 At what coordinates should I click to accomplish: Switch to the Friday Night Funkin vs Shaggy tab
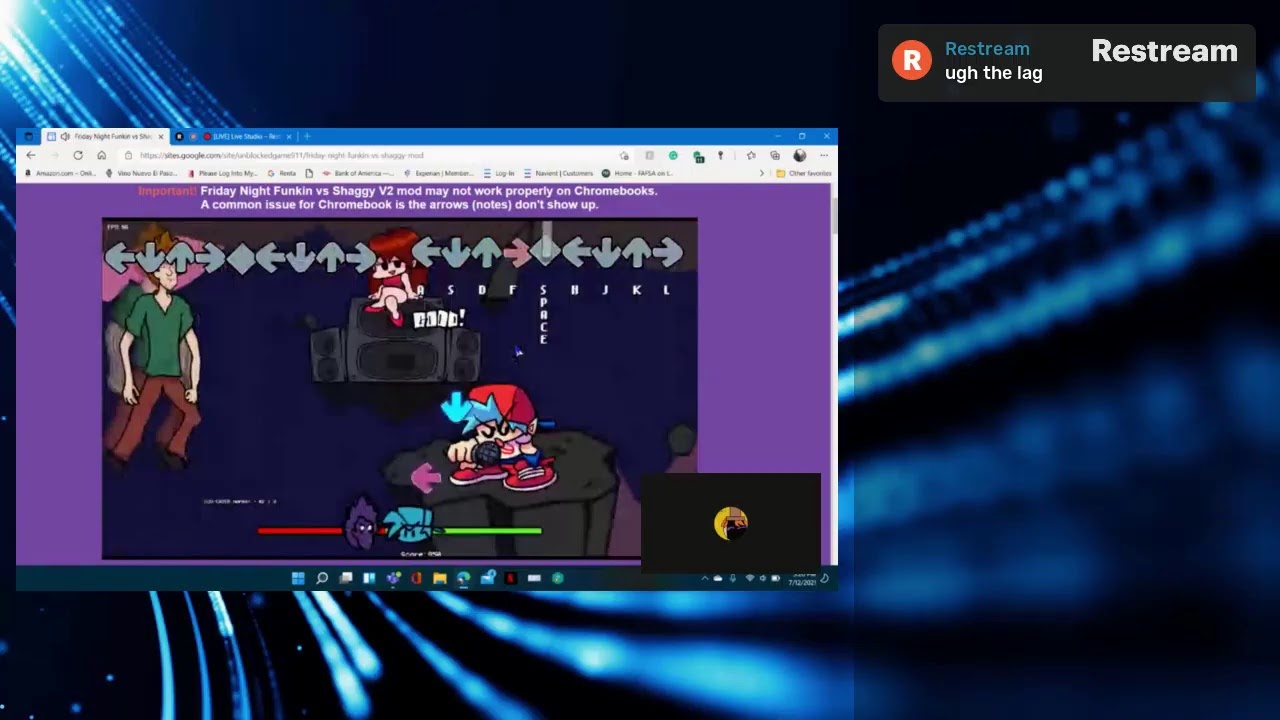pos(106,136)
